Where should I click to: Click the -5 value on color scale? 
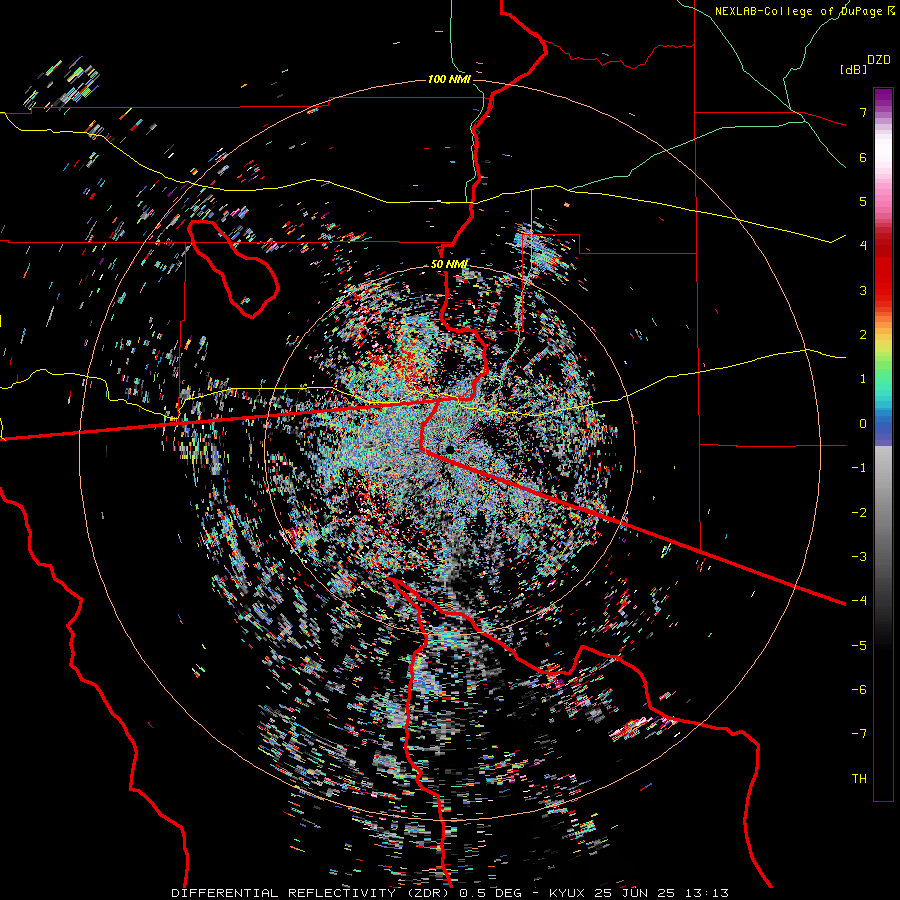coord(859,645)
